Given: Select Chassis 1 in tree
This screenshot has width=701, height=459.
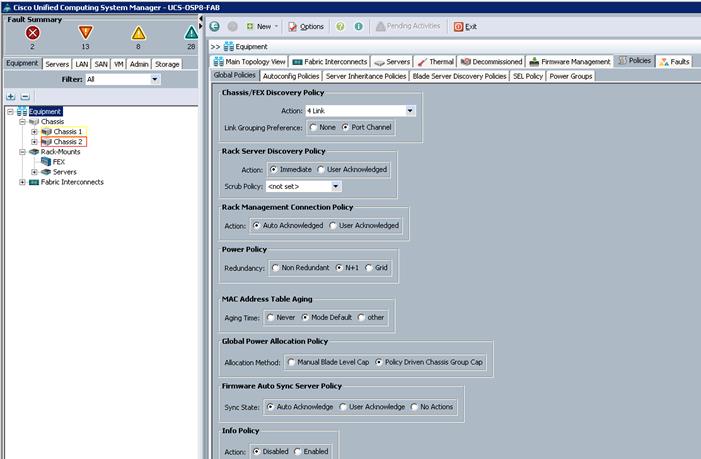Looking at the screenshot, I should [68, 131].
